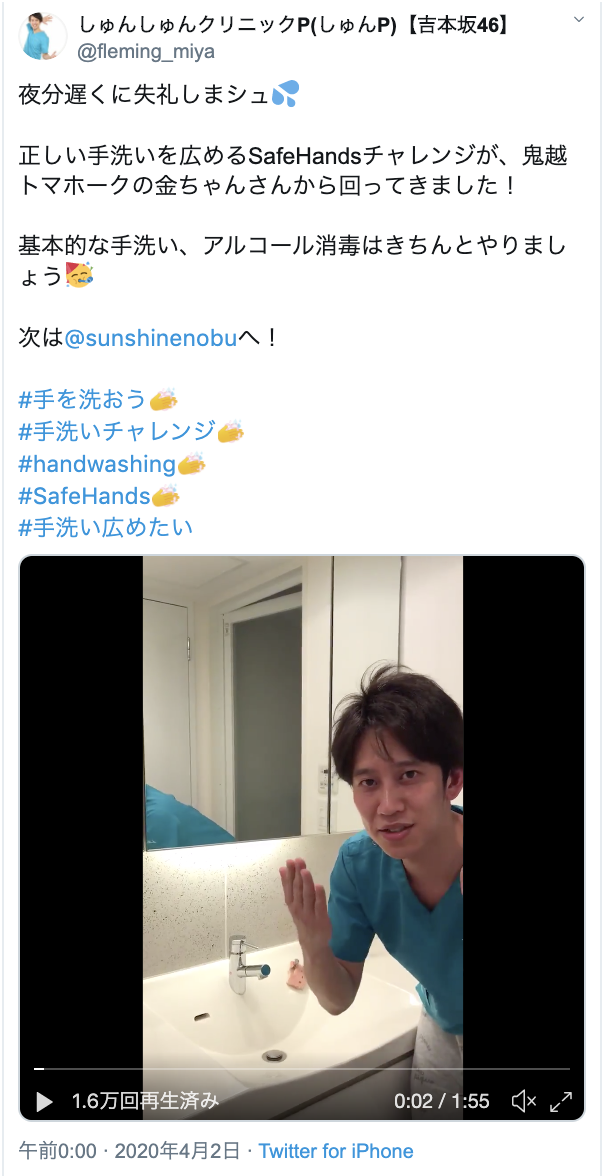This screenshot has height=1176, width=604.
Task: Play the handwashing video
Action: click(45, 1101)
